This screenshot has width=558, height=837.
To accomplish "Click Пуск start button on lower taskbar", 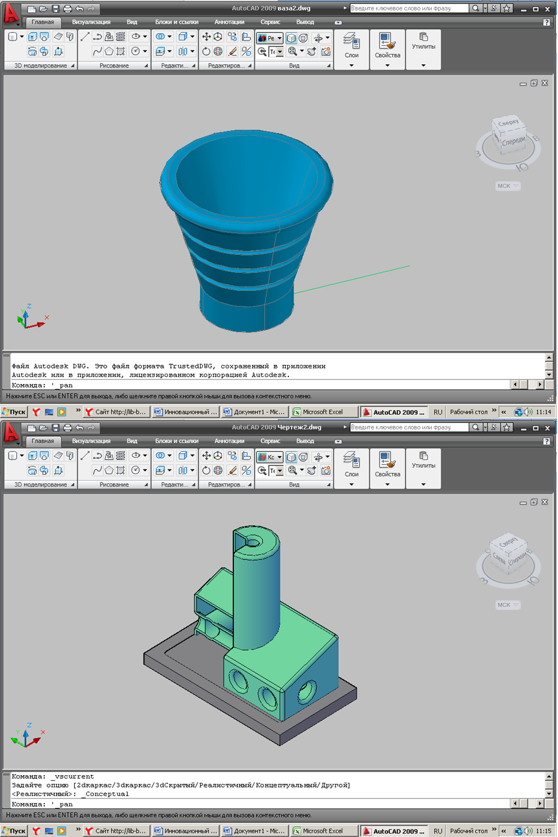I will (x=14, y=831).
